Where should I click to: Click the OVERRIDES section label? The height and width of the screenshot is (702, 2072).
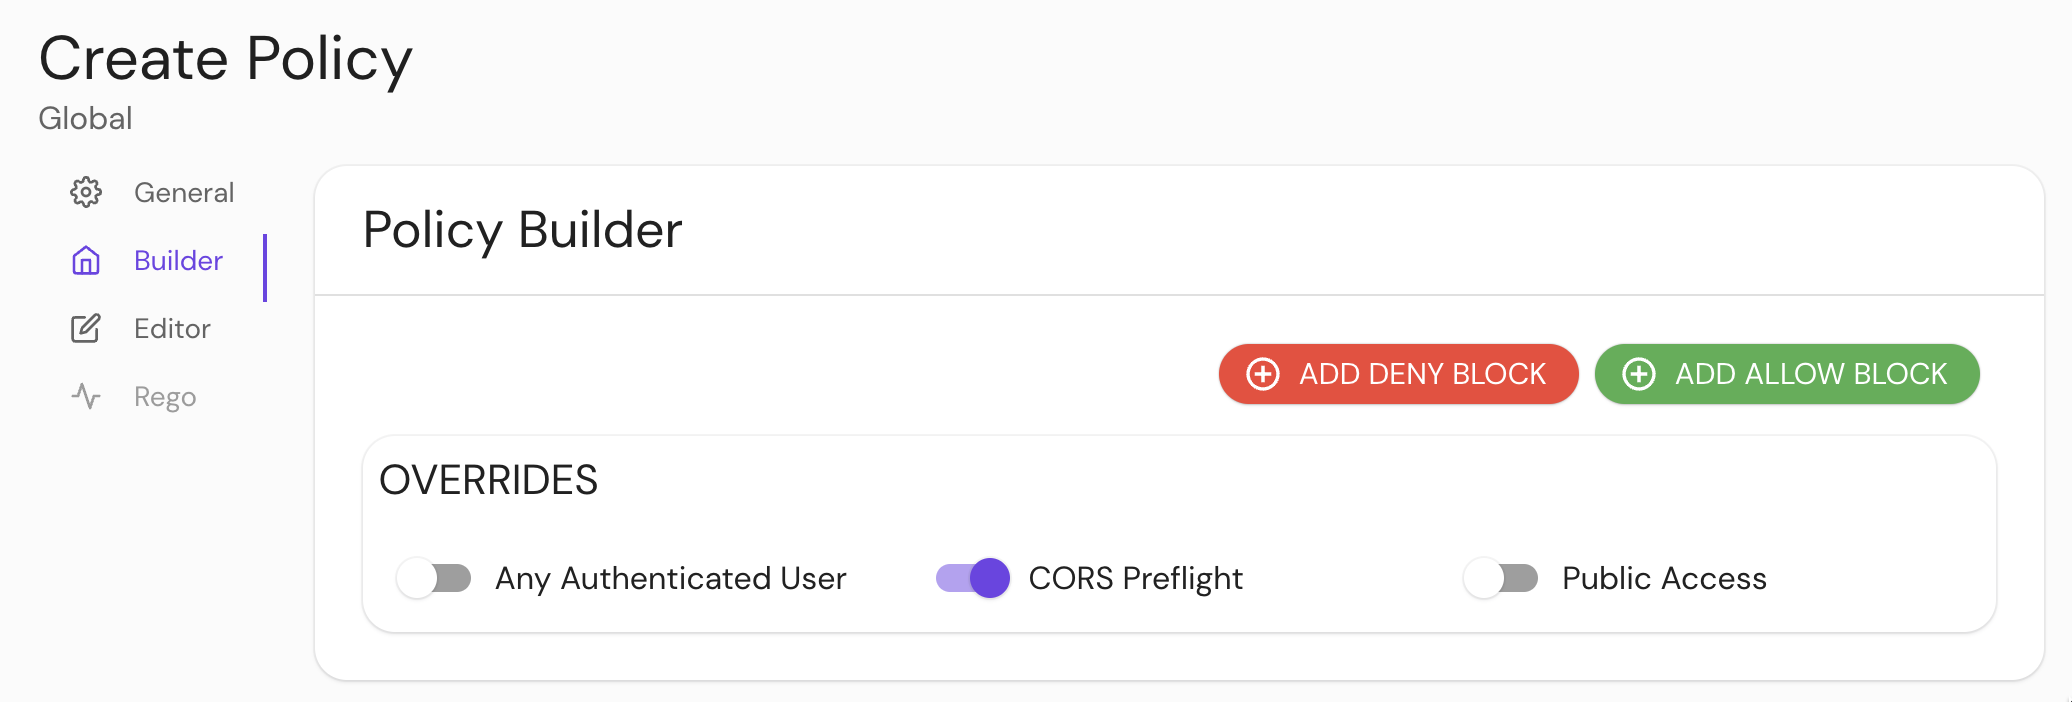[x=488, y=480]
